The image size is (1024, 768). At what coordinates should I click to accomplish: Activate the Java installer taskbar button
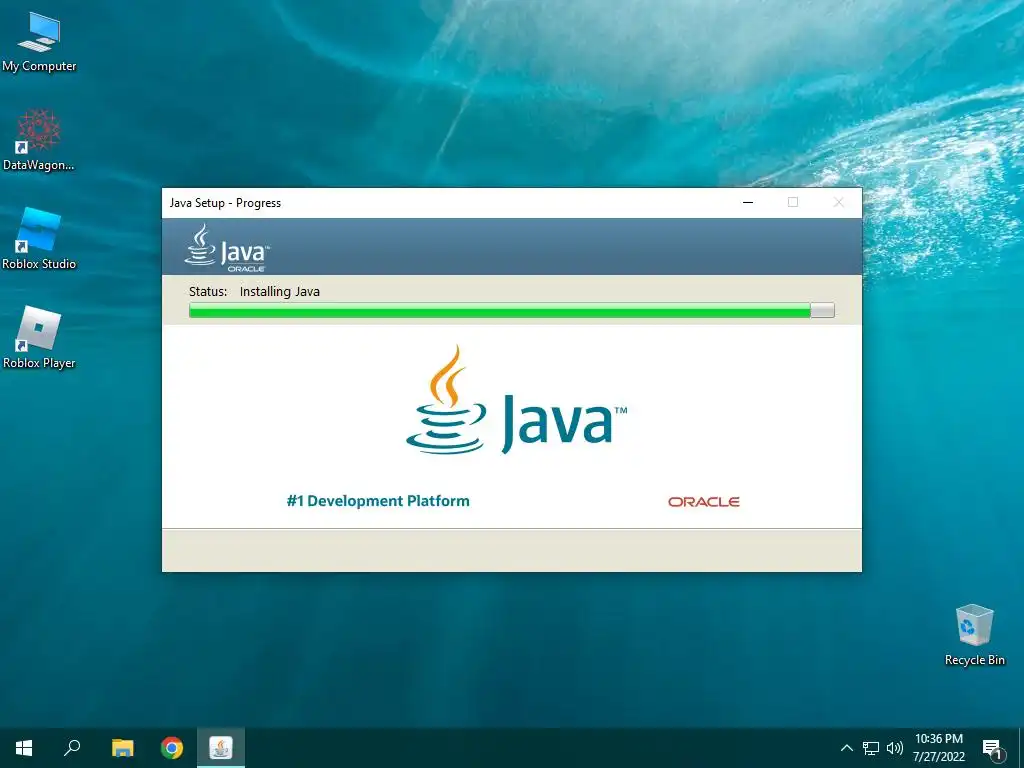point(221,748)
